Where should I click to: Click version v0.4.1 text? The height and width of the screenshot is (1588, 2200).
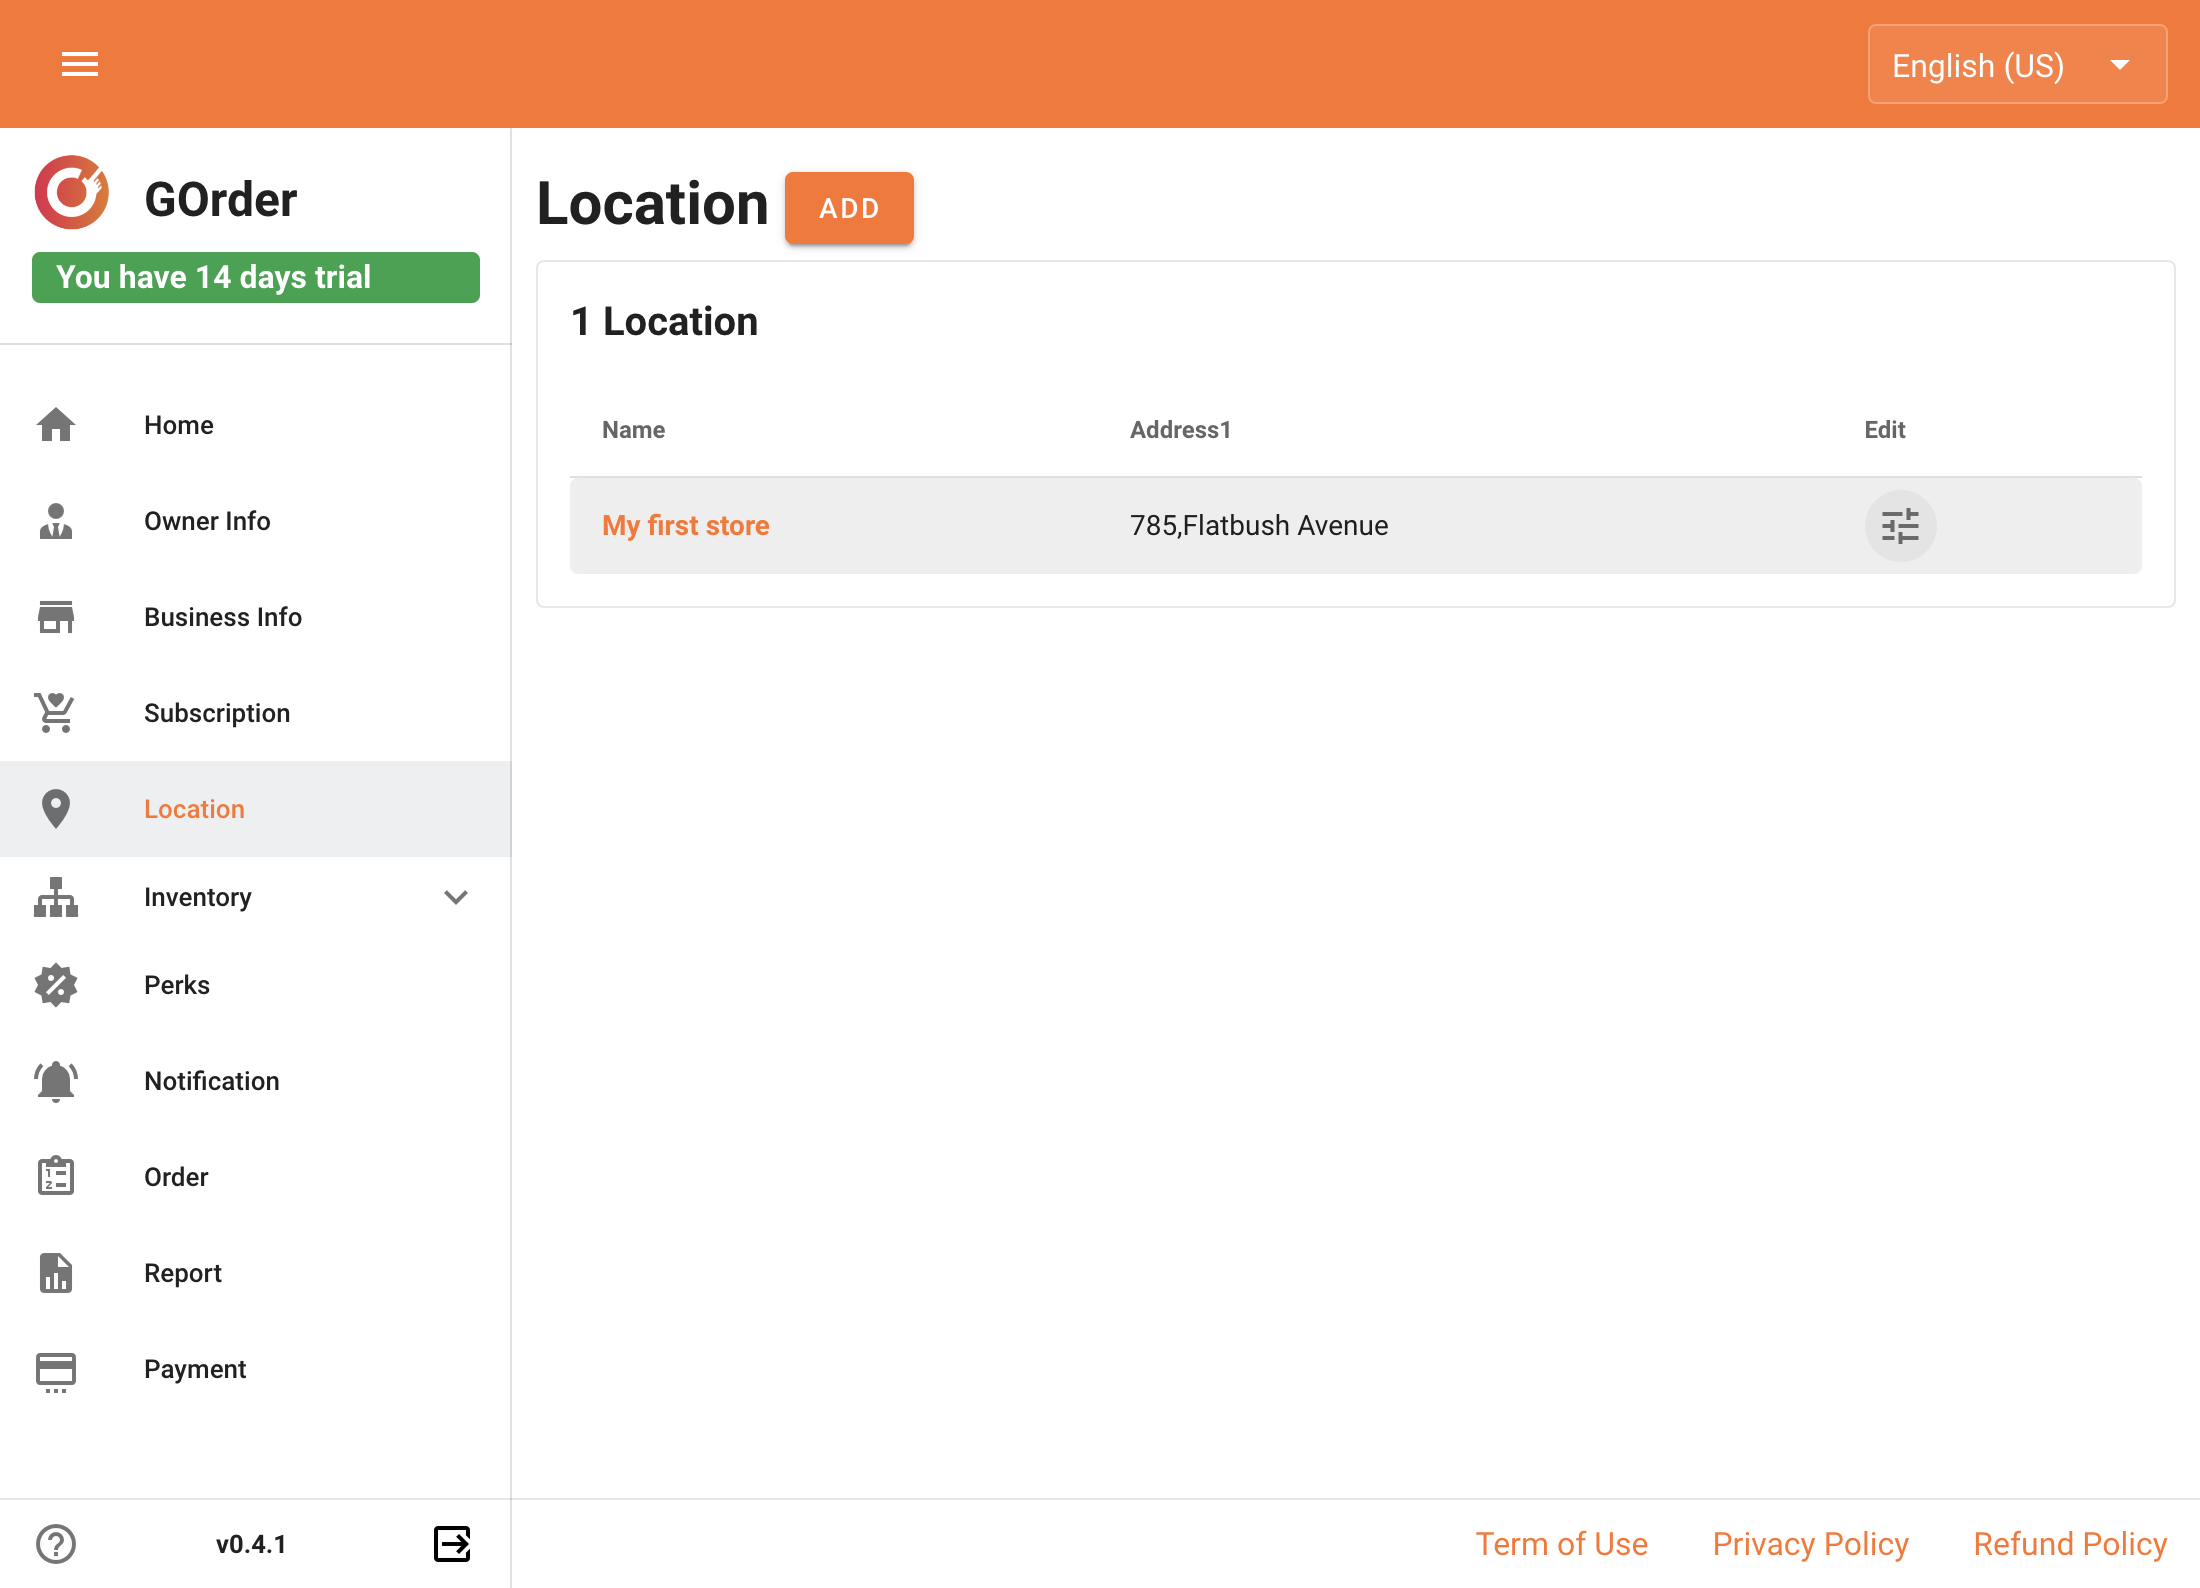pos(251,1544)
